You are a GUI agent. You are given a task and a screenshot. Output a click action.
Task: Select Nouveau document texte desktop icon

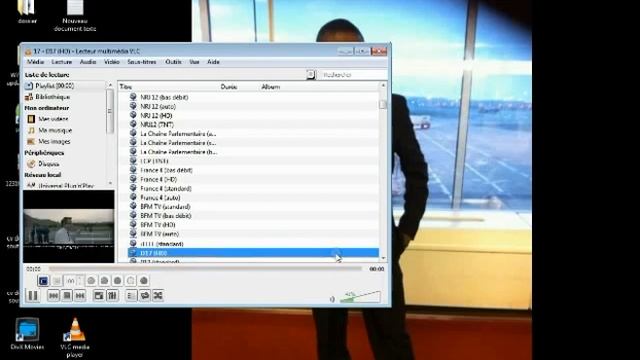(x=75, y=16)
